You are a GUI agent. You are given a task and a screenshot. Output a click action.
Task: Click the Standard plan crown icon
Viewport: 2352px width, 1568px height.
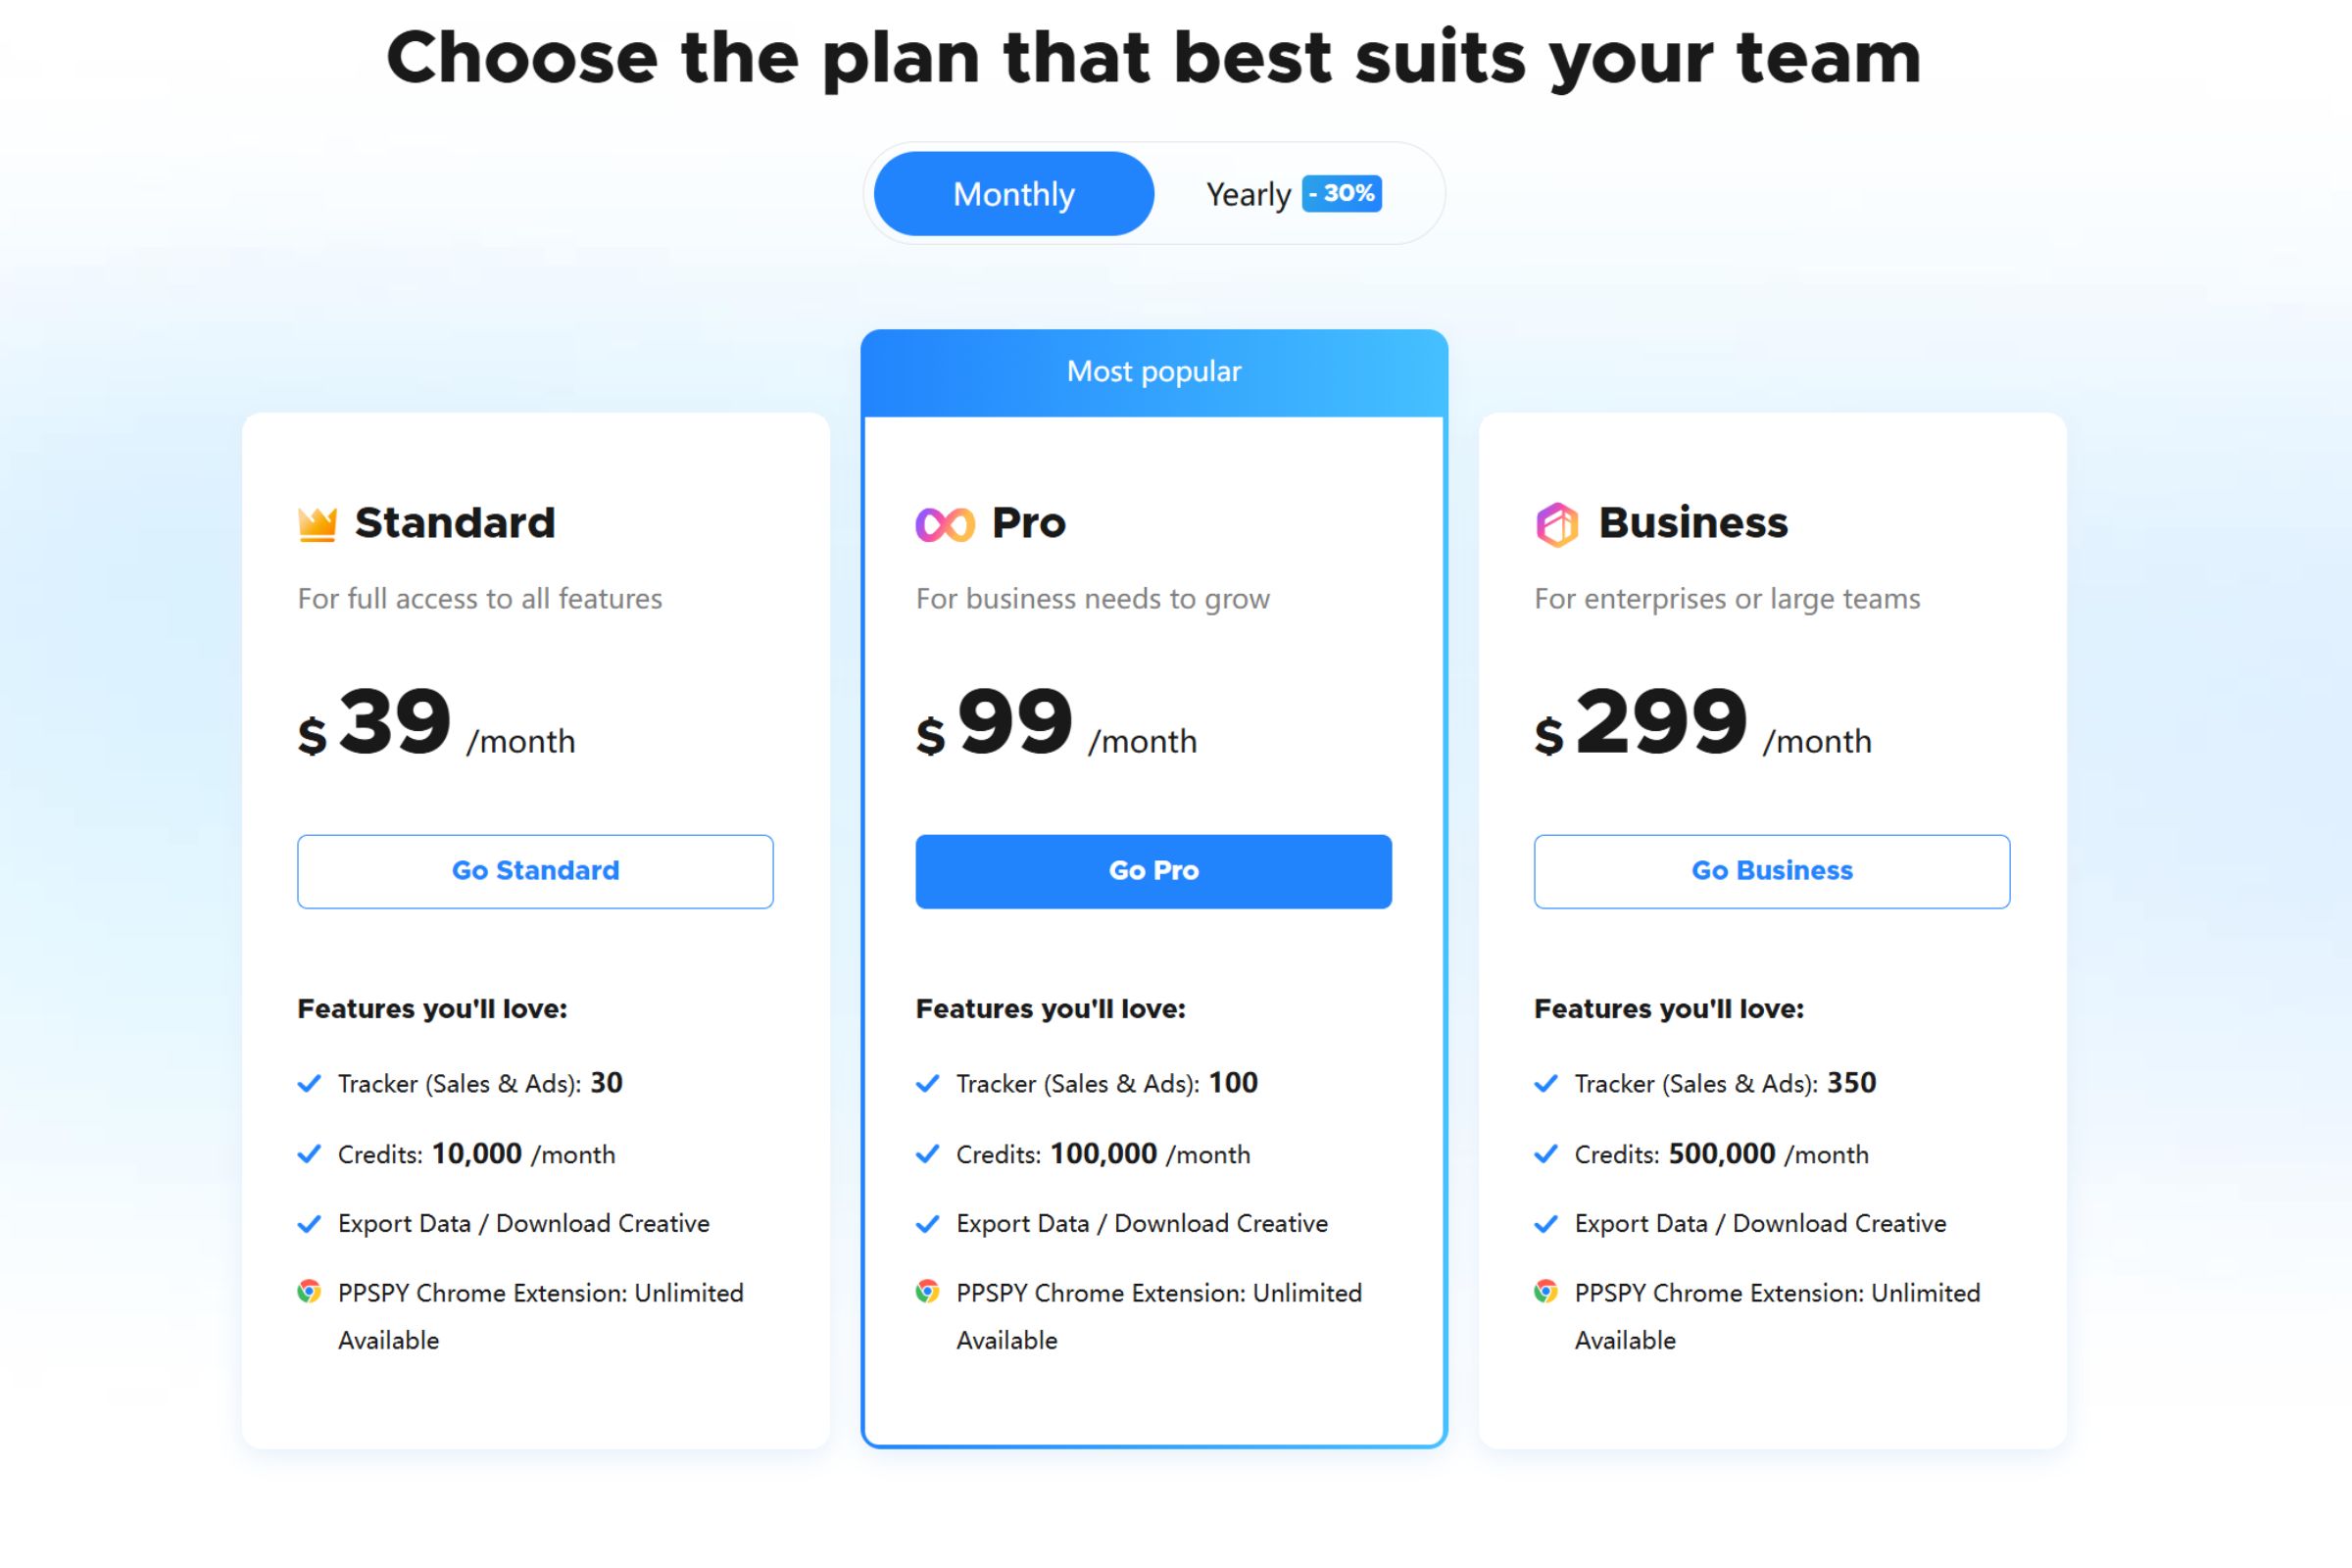(x=317, y=524)
